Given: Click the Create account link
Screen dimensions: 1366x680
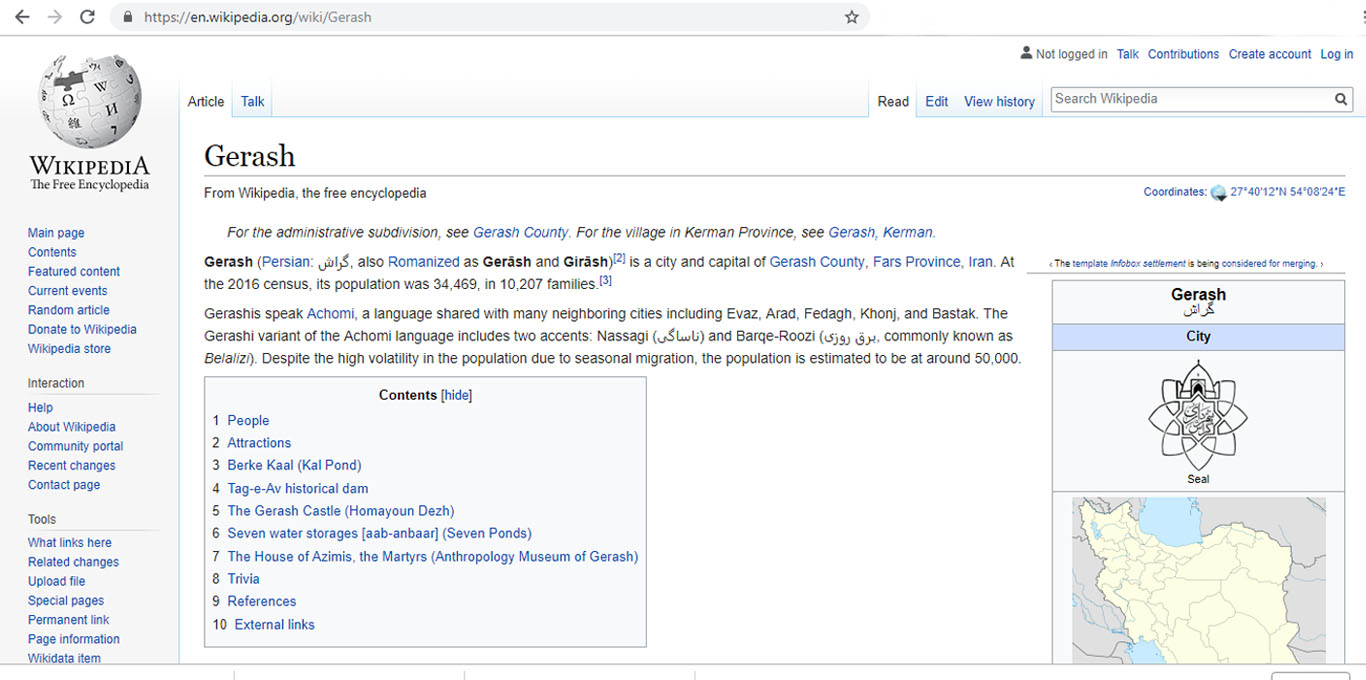Looking at the screenshot, I should 1269,54.
